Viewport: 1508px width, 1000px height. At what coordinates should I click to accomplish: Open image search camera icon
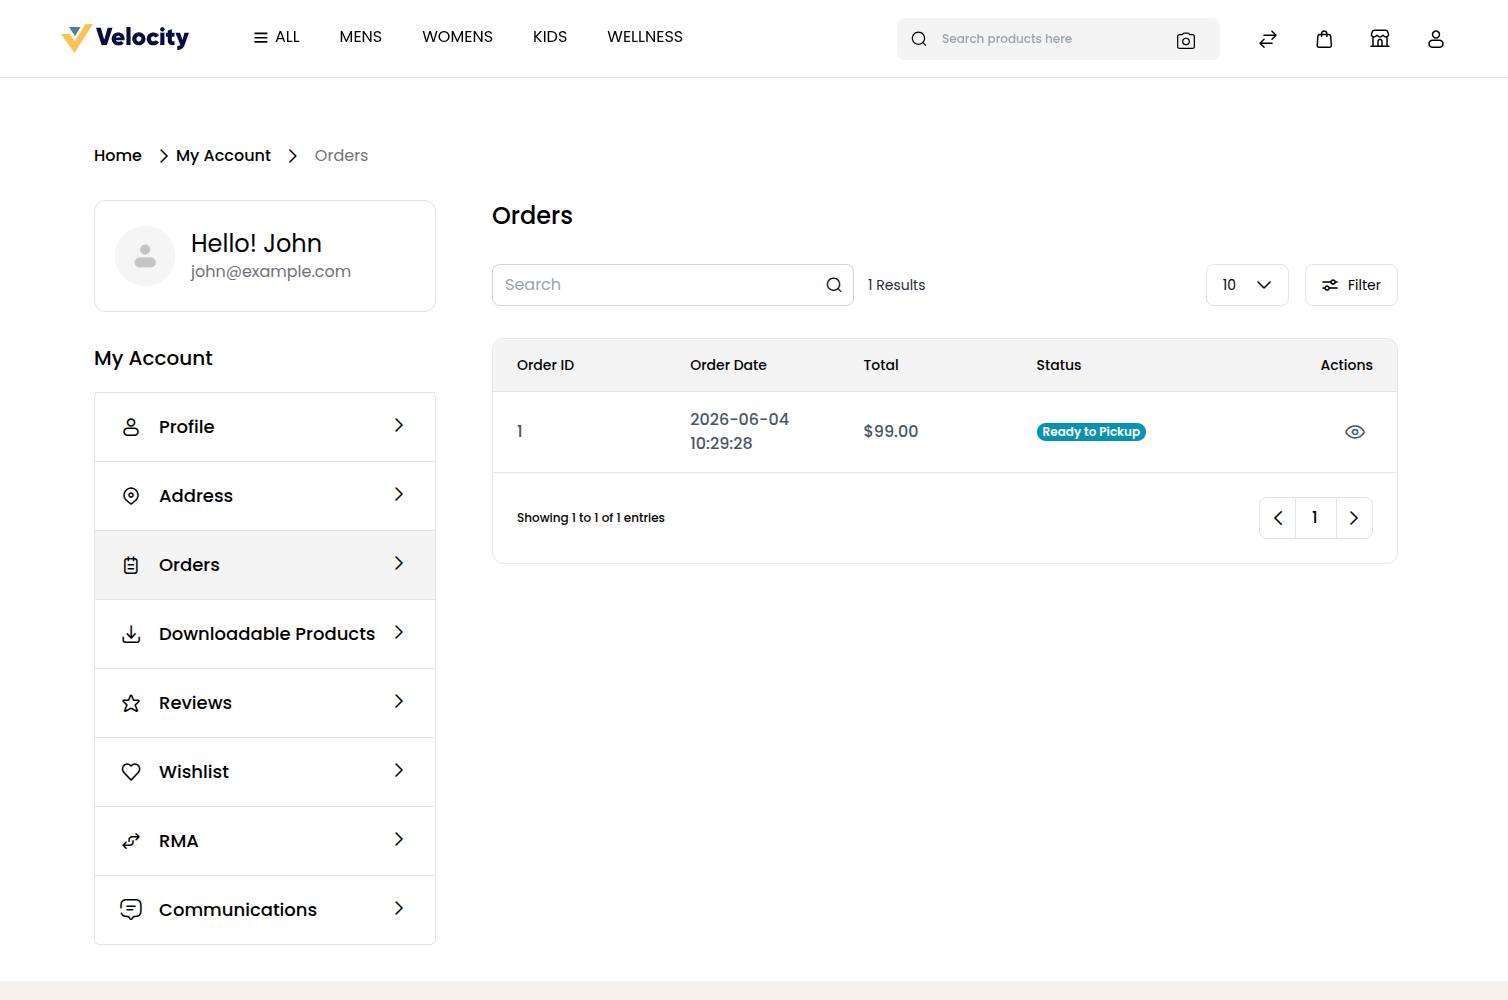(x=1186, y=40)
